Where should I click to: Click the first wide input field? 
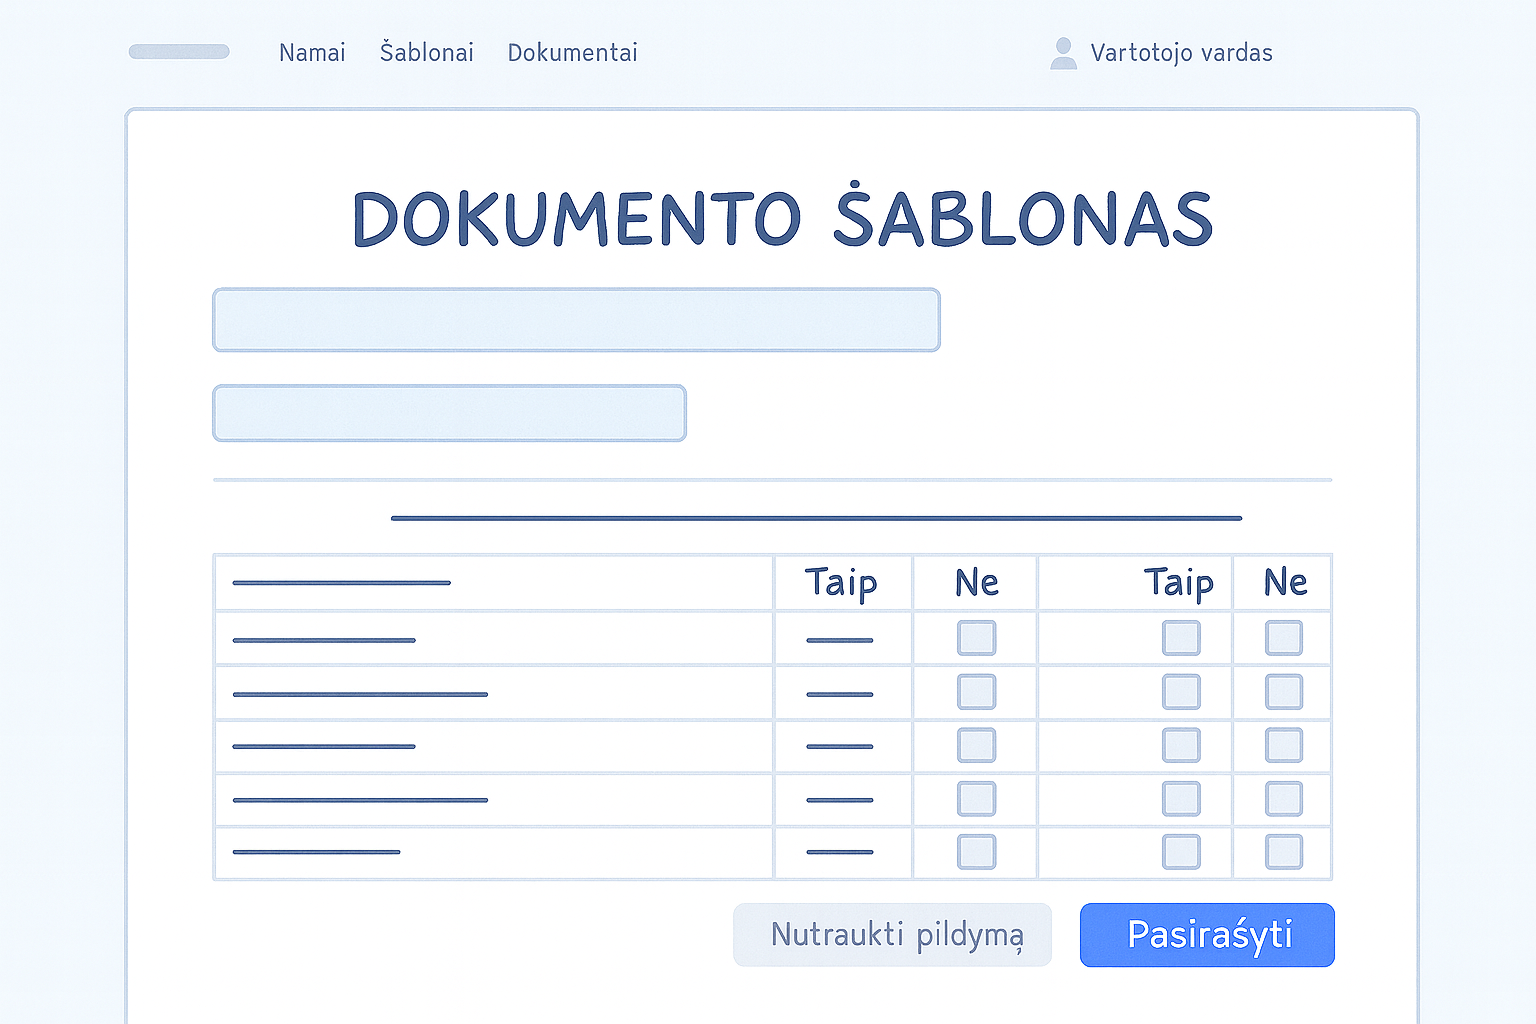tap(575, 320)
